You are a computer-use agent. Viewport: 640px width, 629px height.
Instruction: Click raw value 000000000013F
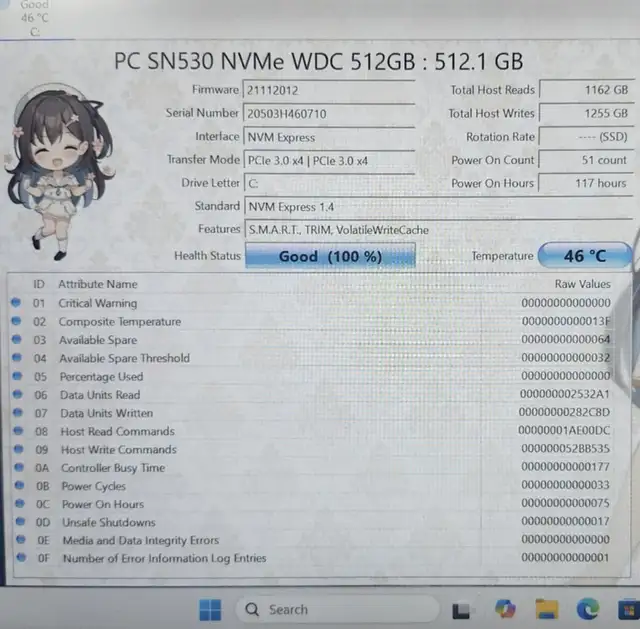pos(566,321)
